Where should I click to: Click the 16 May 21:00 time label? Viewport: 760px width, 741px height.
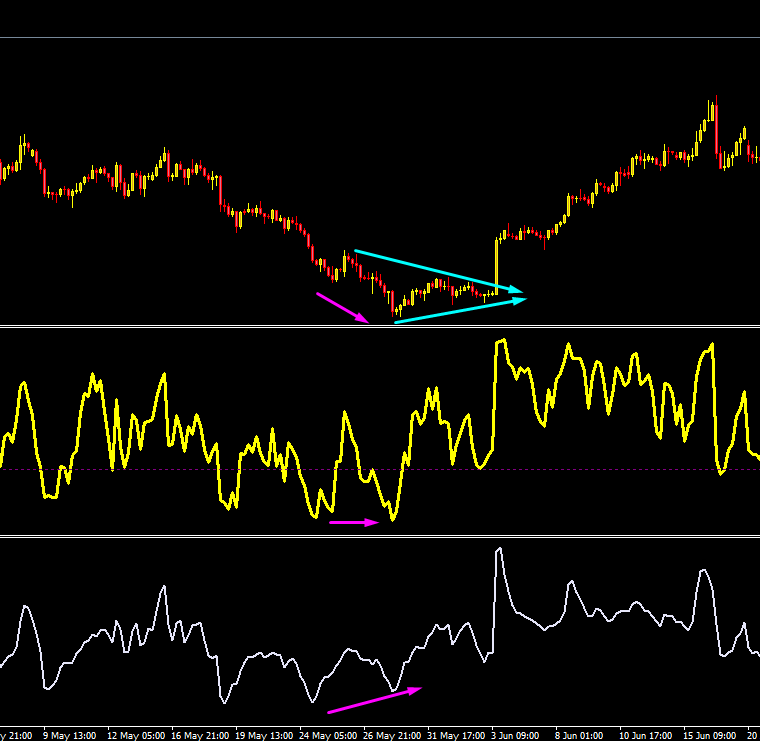(200, 736)
